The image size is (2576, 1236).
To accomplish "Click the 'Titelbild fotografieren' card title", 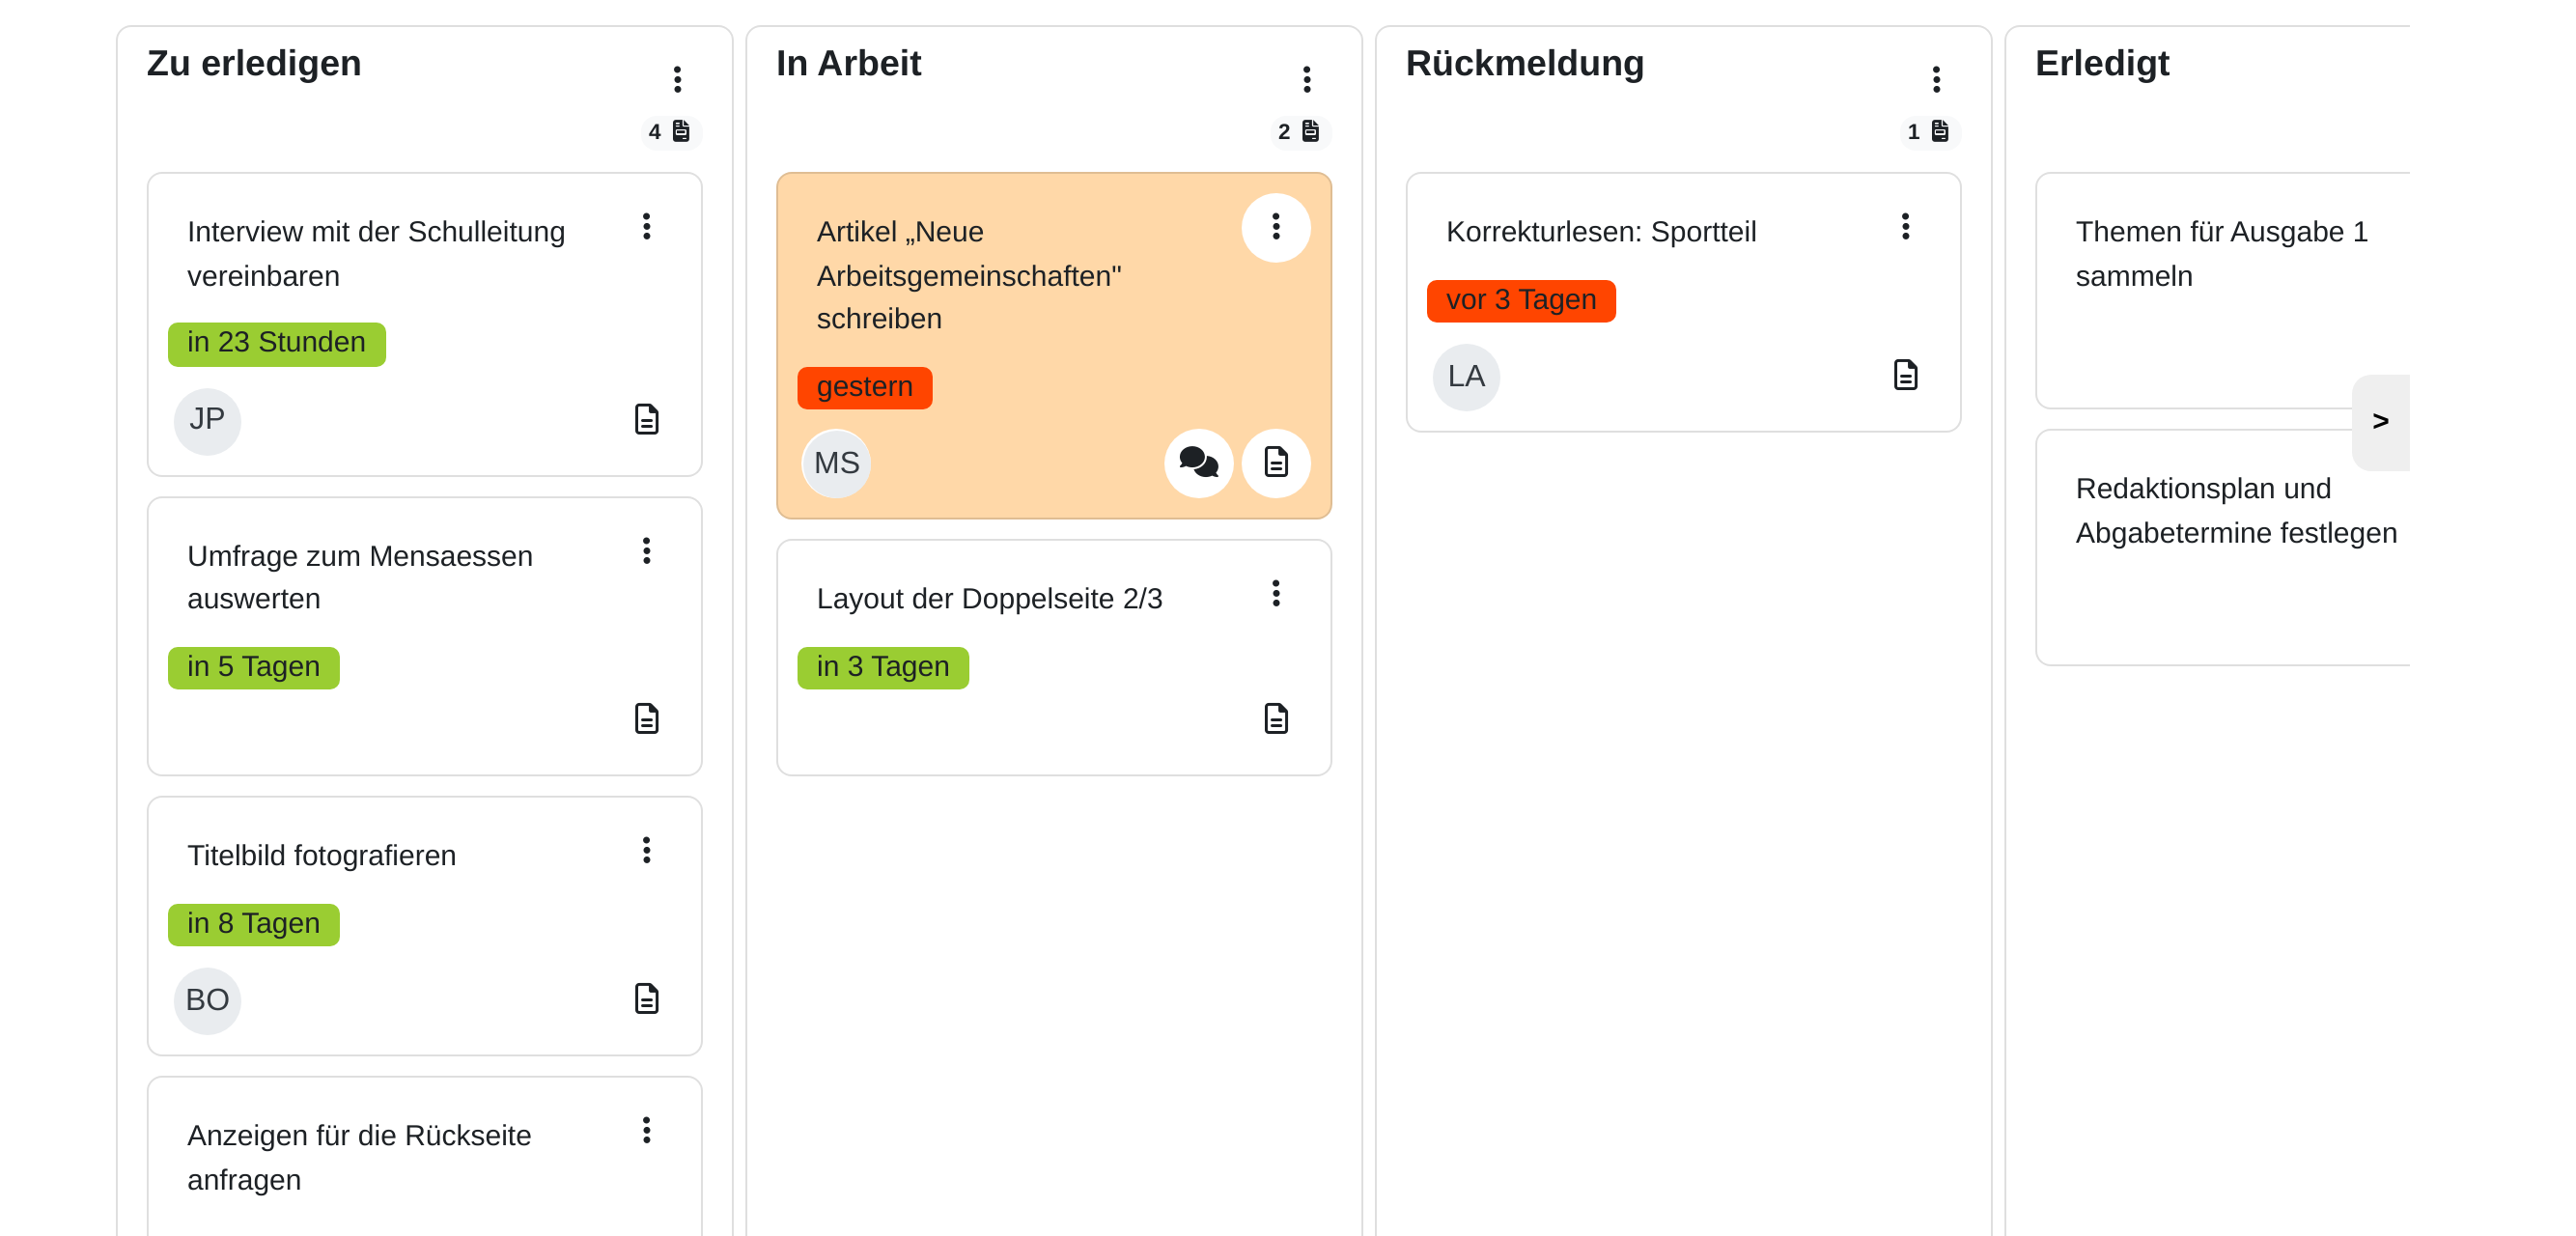I will 321,856.
